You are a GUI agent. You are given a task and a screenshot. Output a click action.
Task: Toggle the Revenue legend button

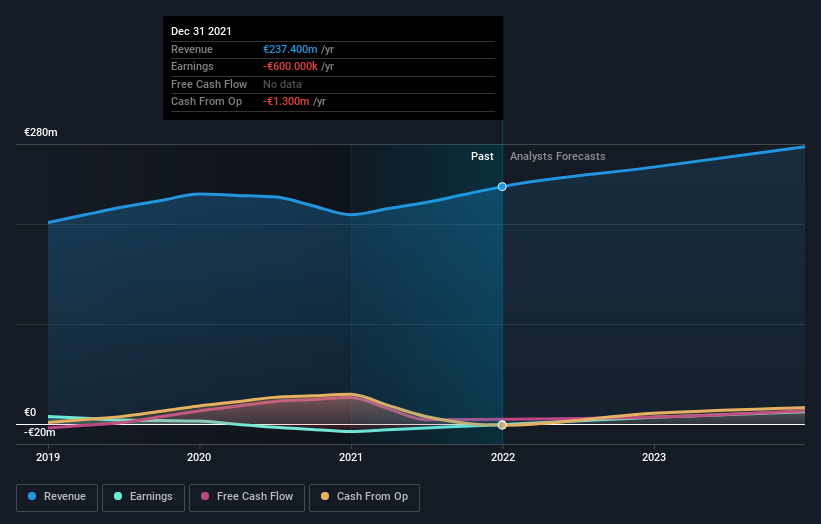tap(57, 497)
